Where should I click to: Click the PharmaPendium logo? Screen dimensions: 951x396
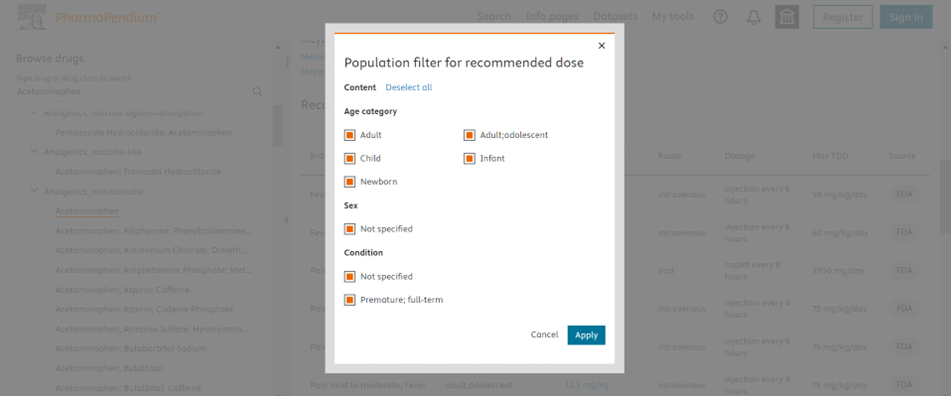(x=88, y=18)
